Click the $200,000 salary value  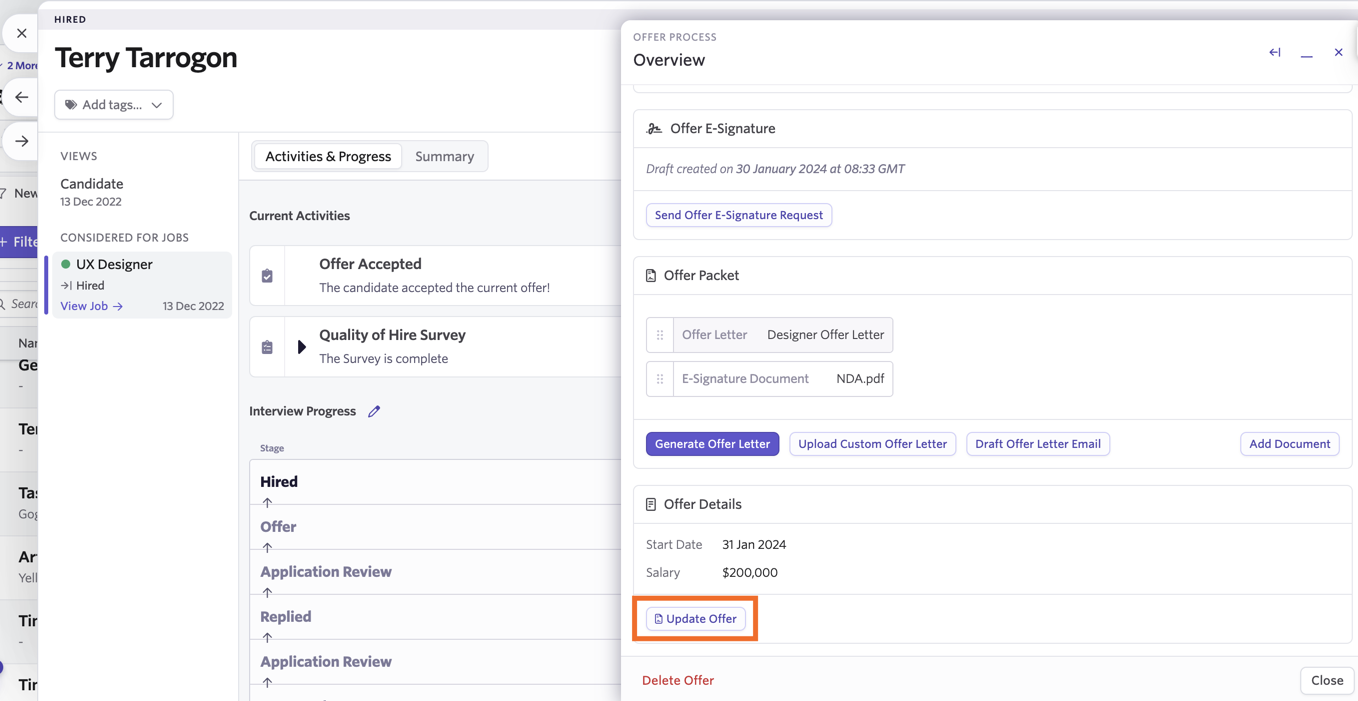tap(750, 573)
